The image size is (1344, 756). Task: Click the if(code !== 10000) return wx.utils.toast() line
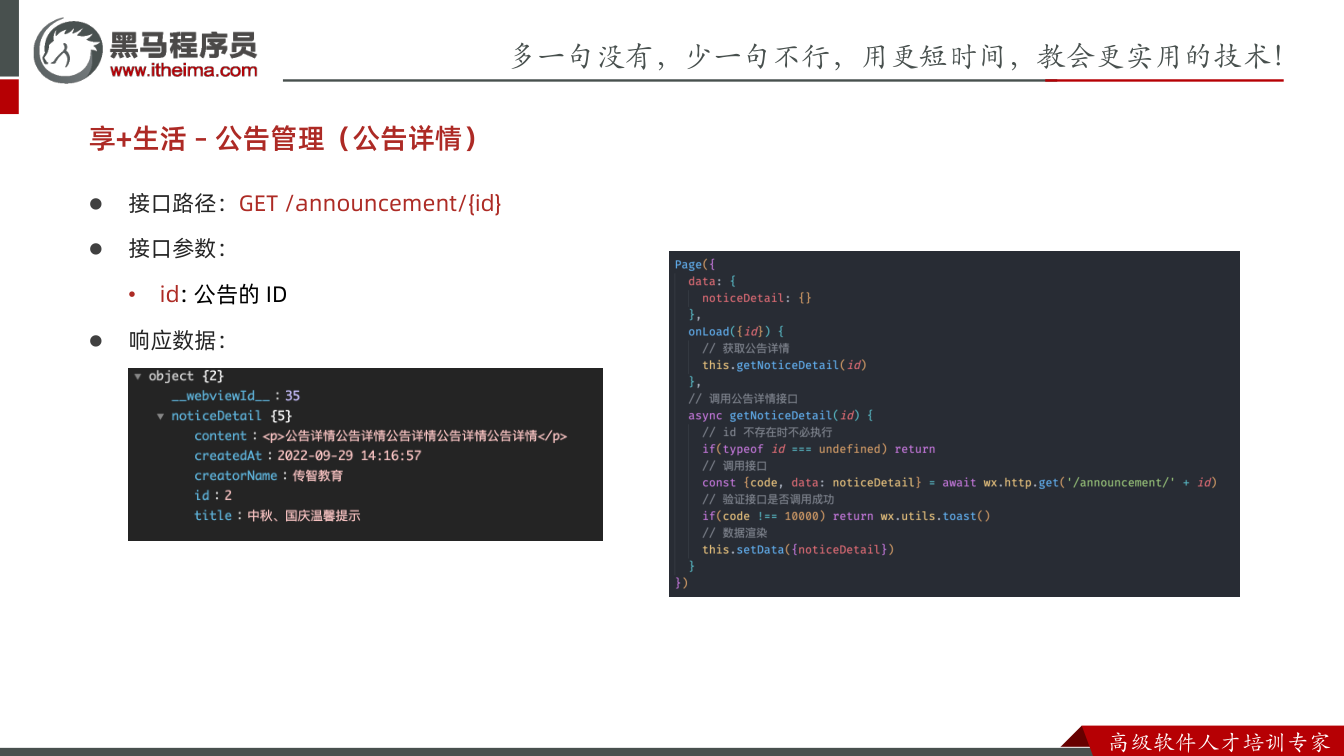coord(846,516)
